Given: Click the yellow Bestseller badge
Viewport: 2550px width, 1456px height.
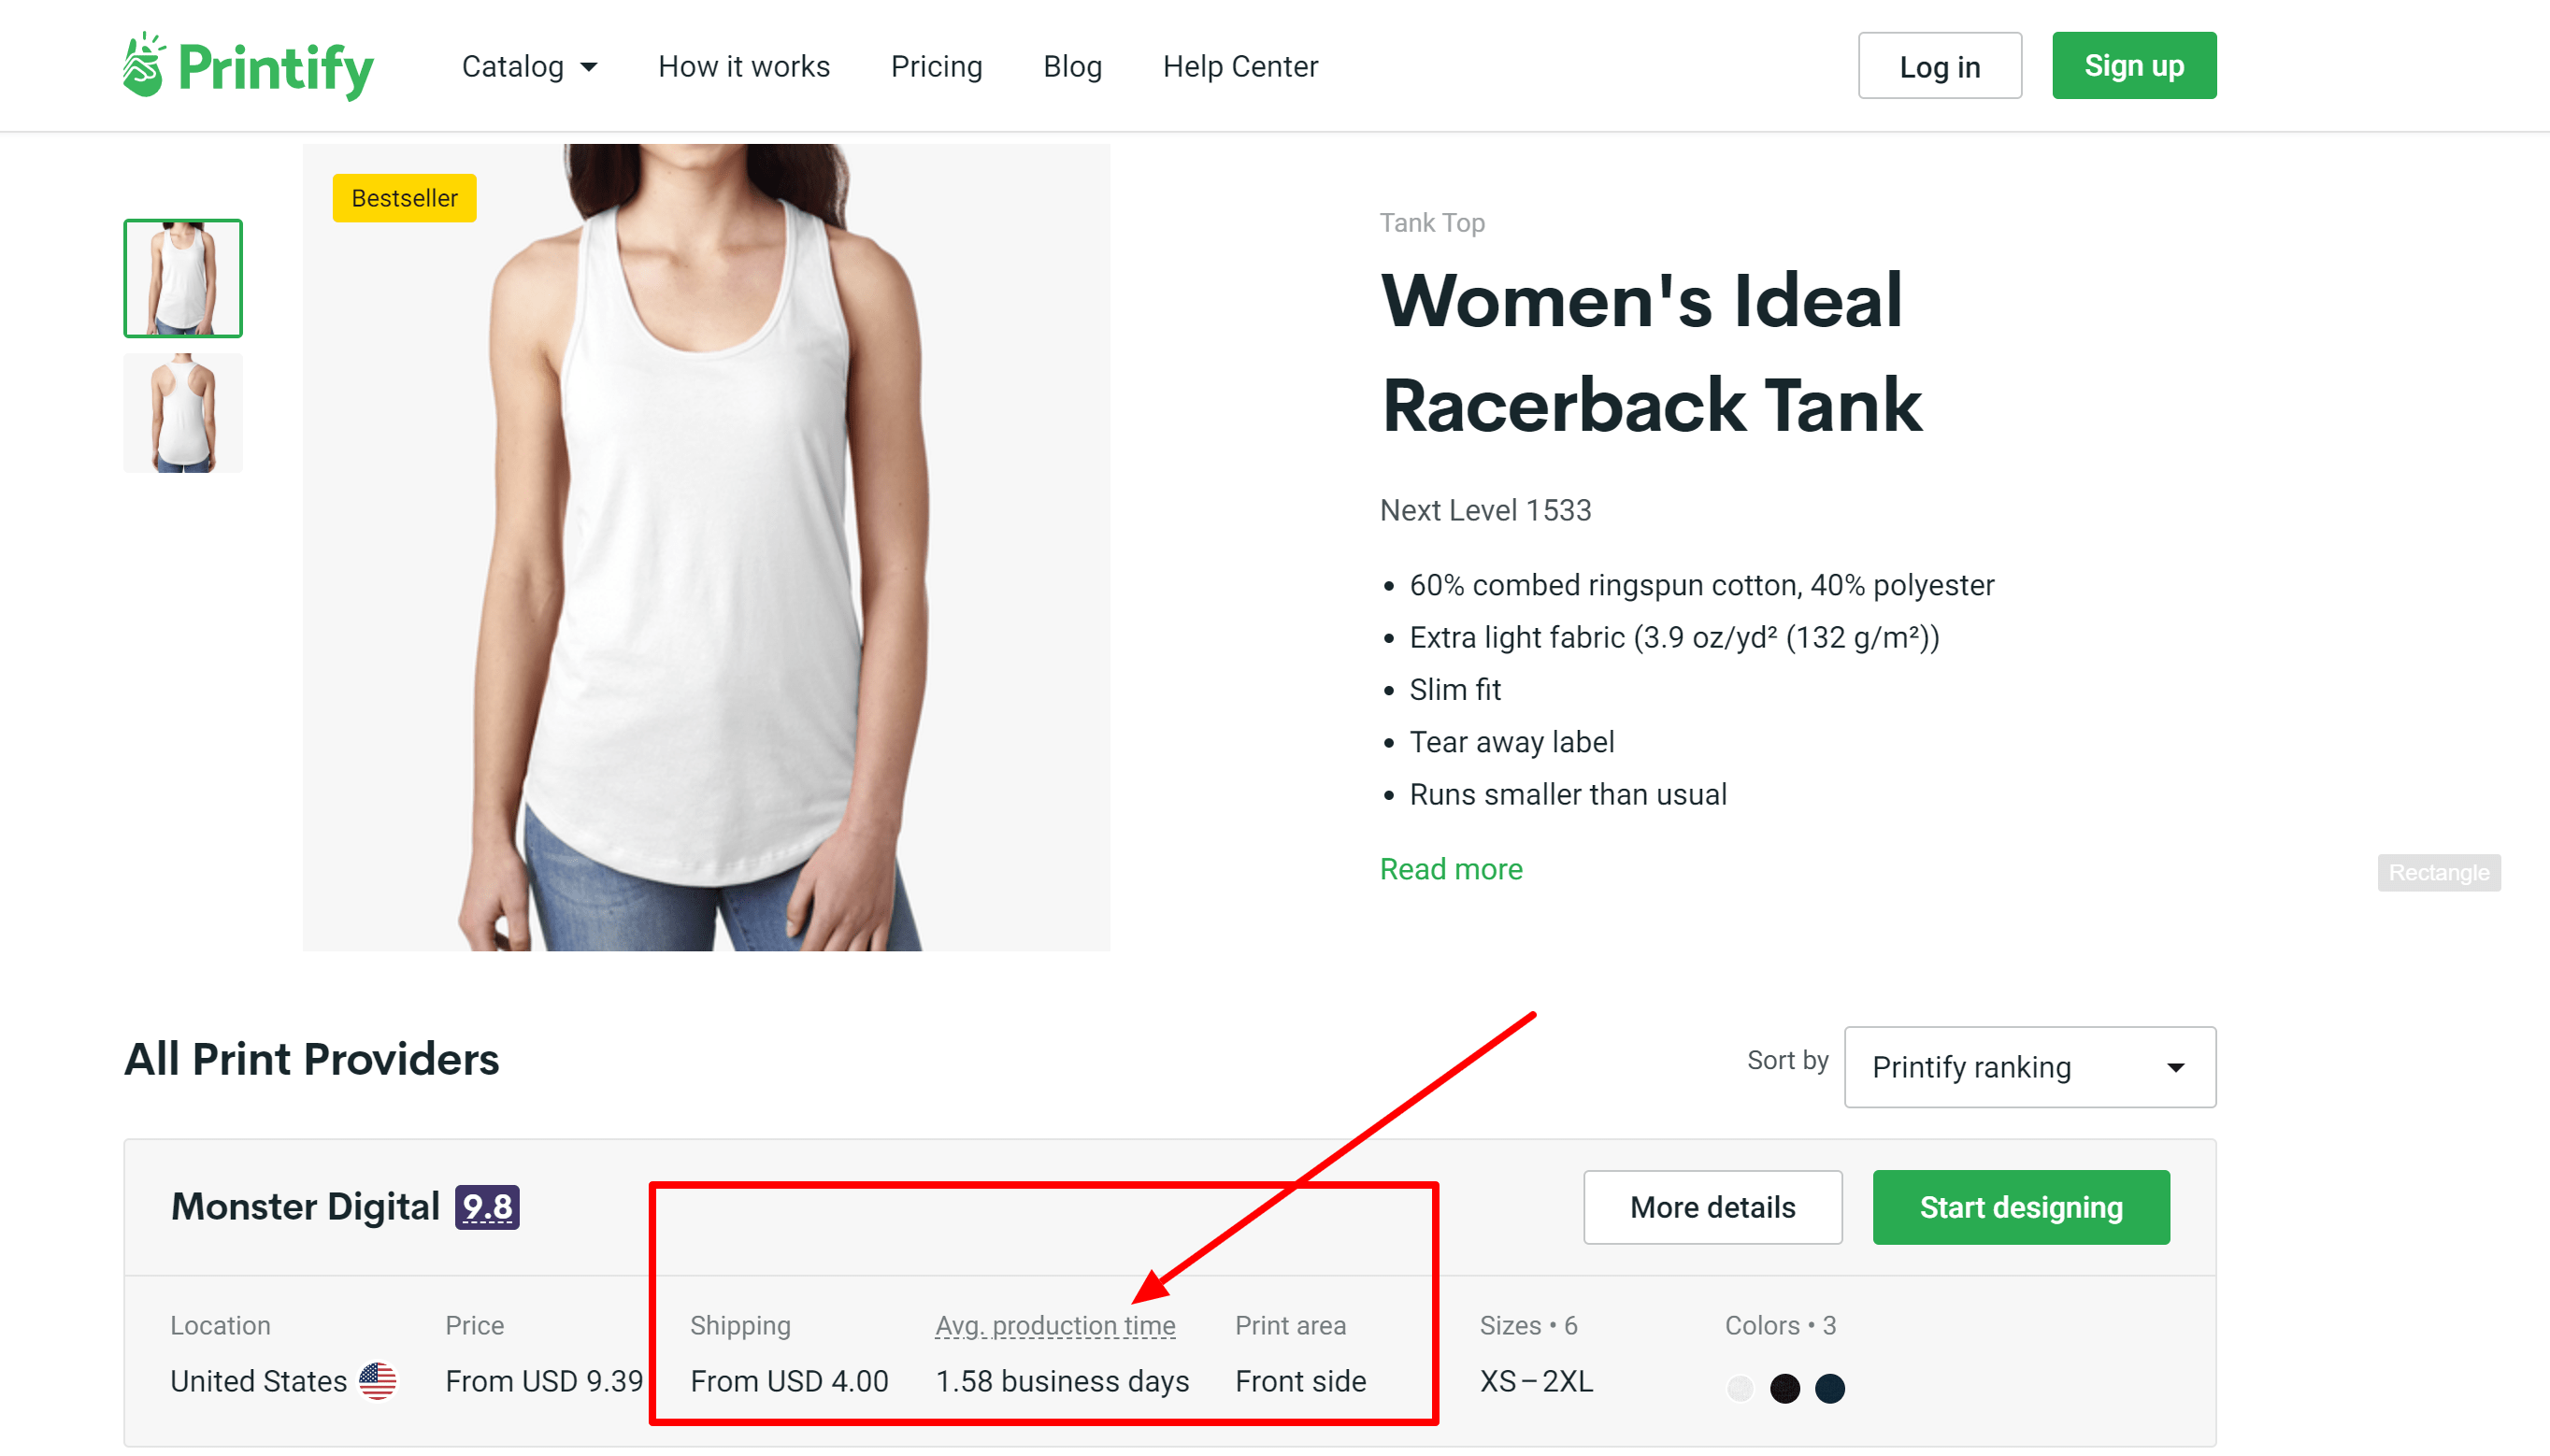Looking at the screenshot, I should point(404,198).
